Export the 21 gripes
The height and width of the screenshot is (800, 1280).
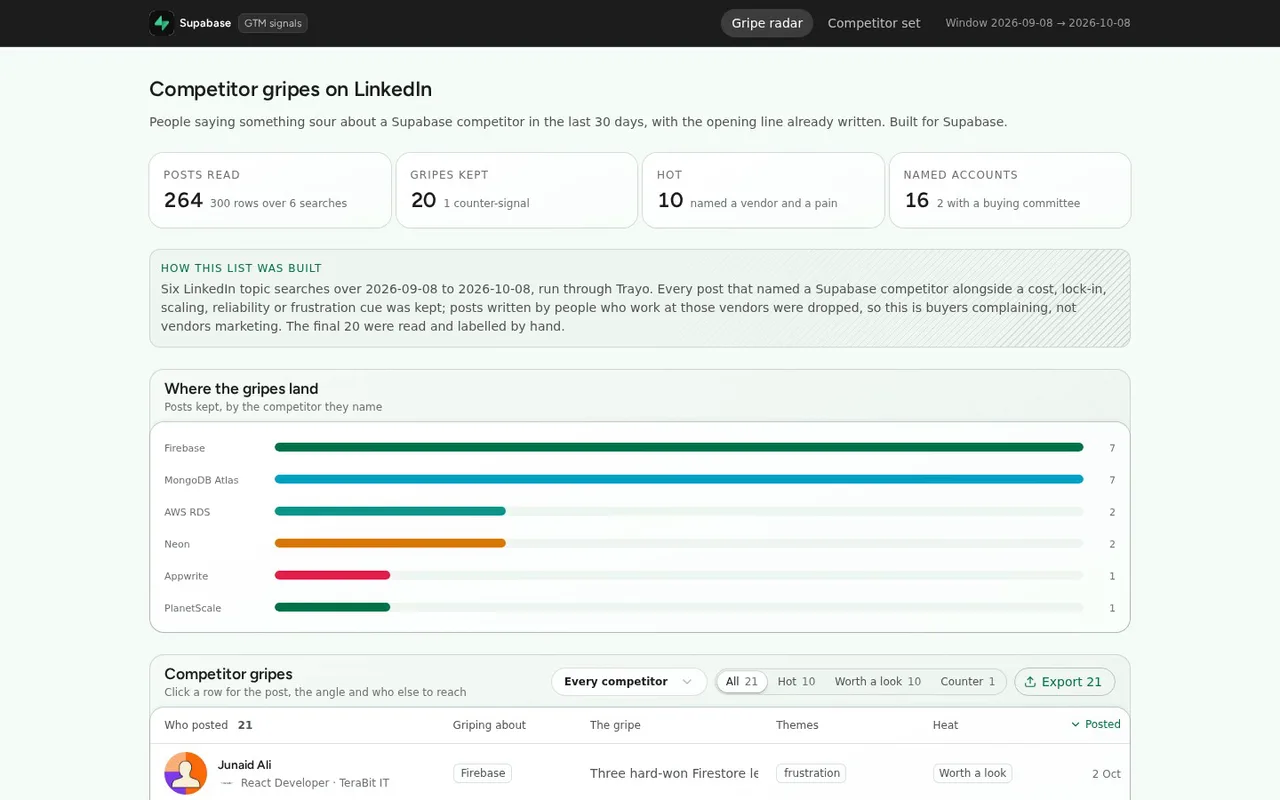(1064, 682)
